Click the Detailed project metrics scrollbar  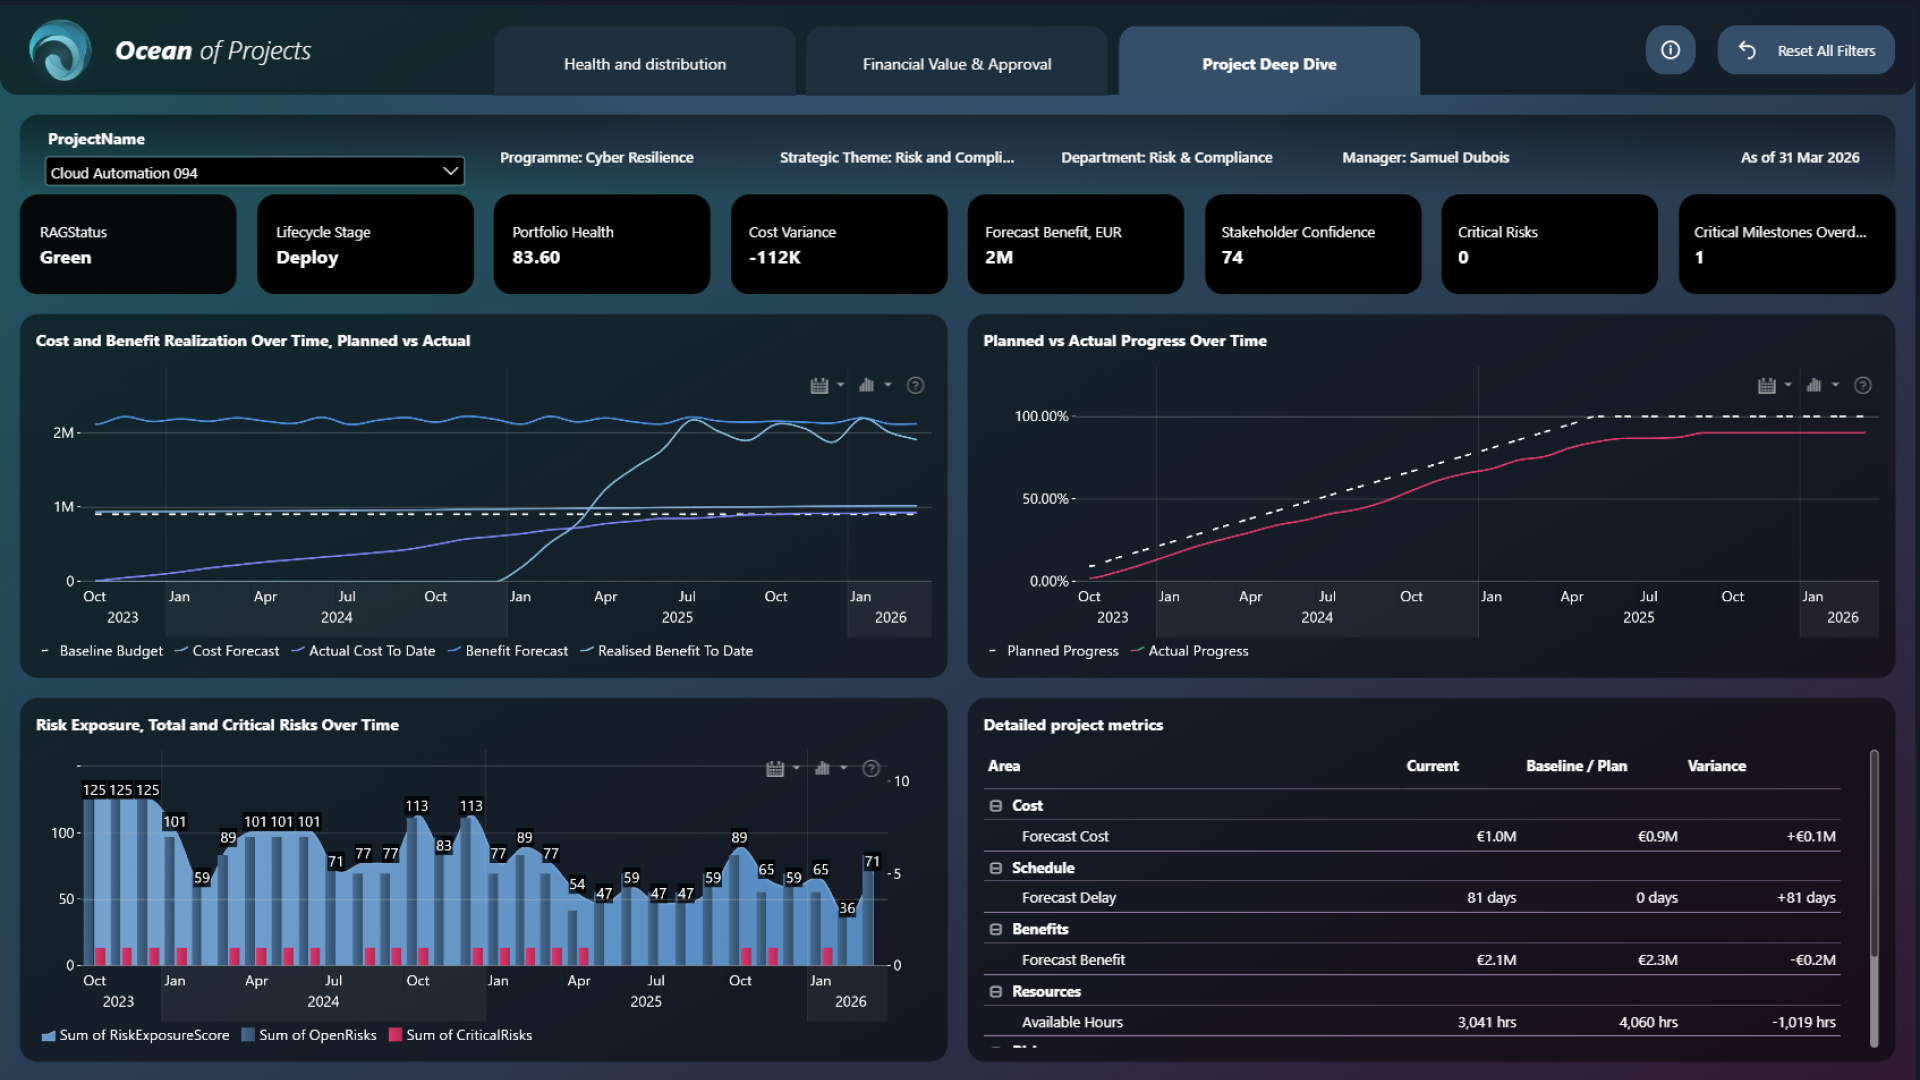(1874, 853)
